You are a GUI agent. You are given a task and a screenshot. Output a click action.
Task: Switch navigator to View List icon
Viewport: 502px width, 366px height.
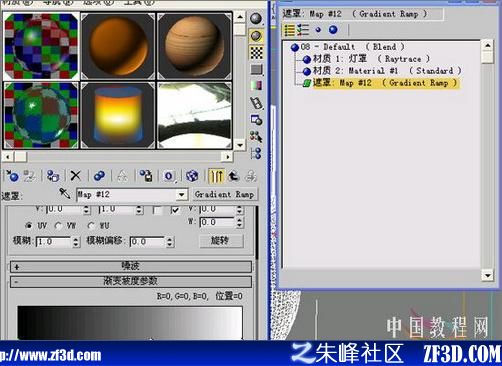(x=289, y=30)
